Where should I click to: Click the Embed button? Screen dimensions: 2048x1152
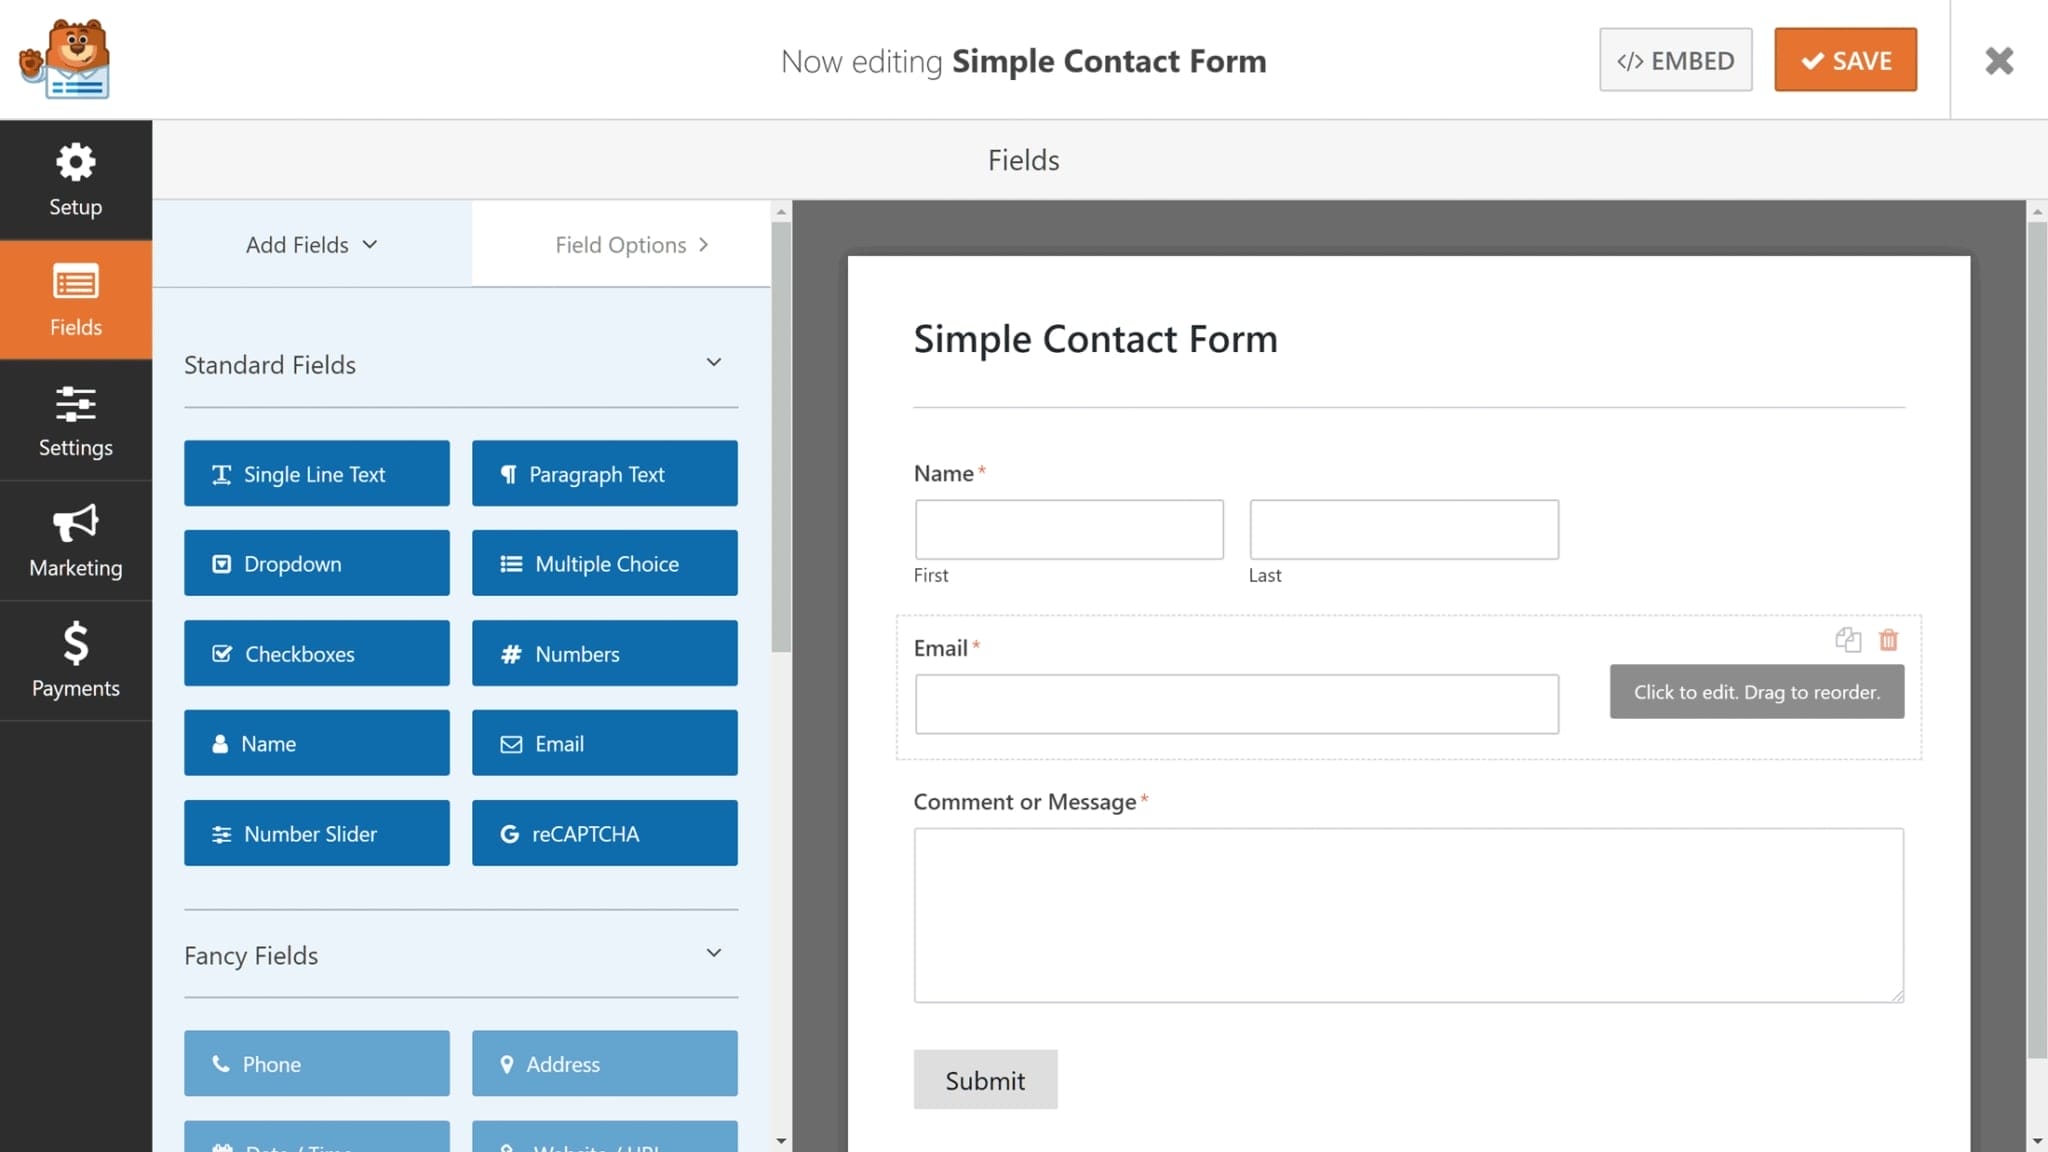click(1675, 61)
